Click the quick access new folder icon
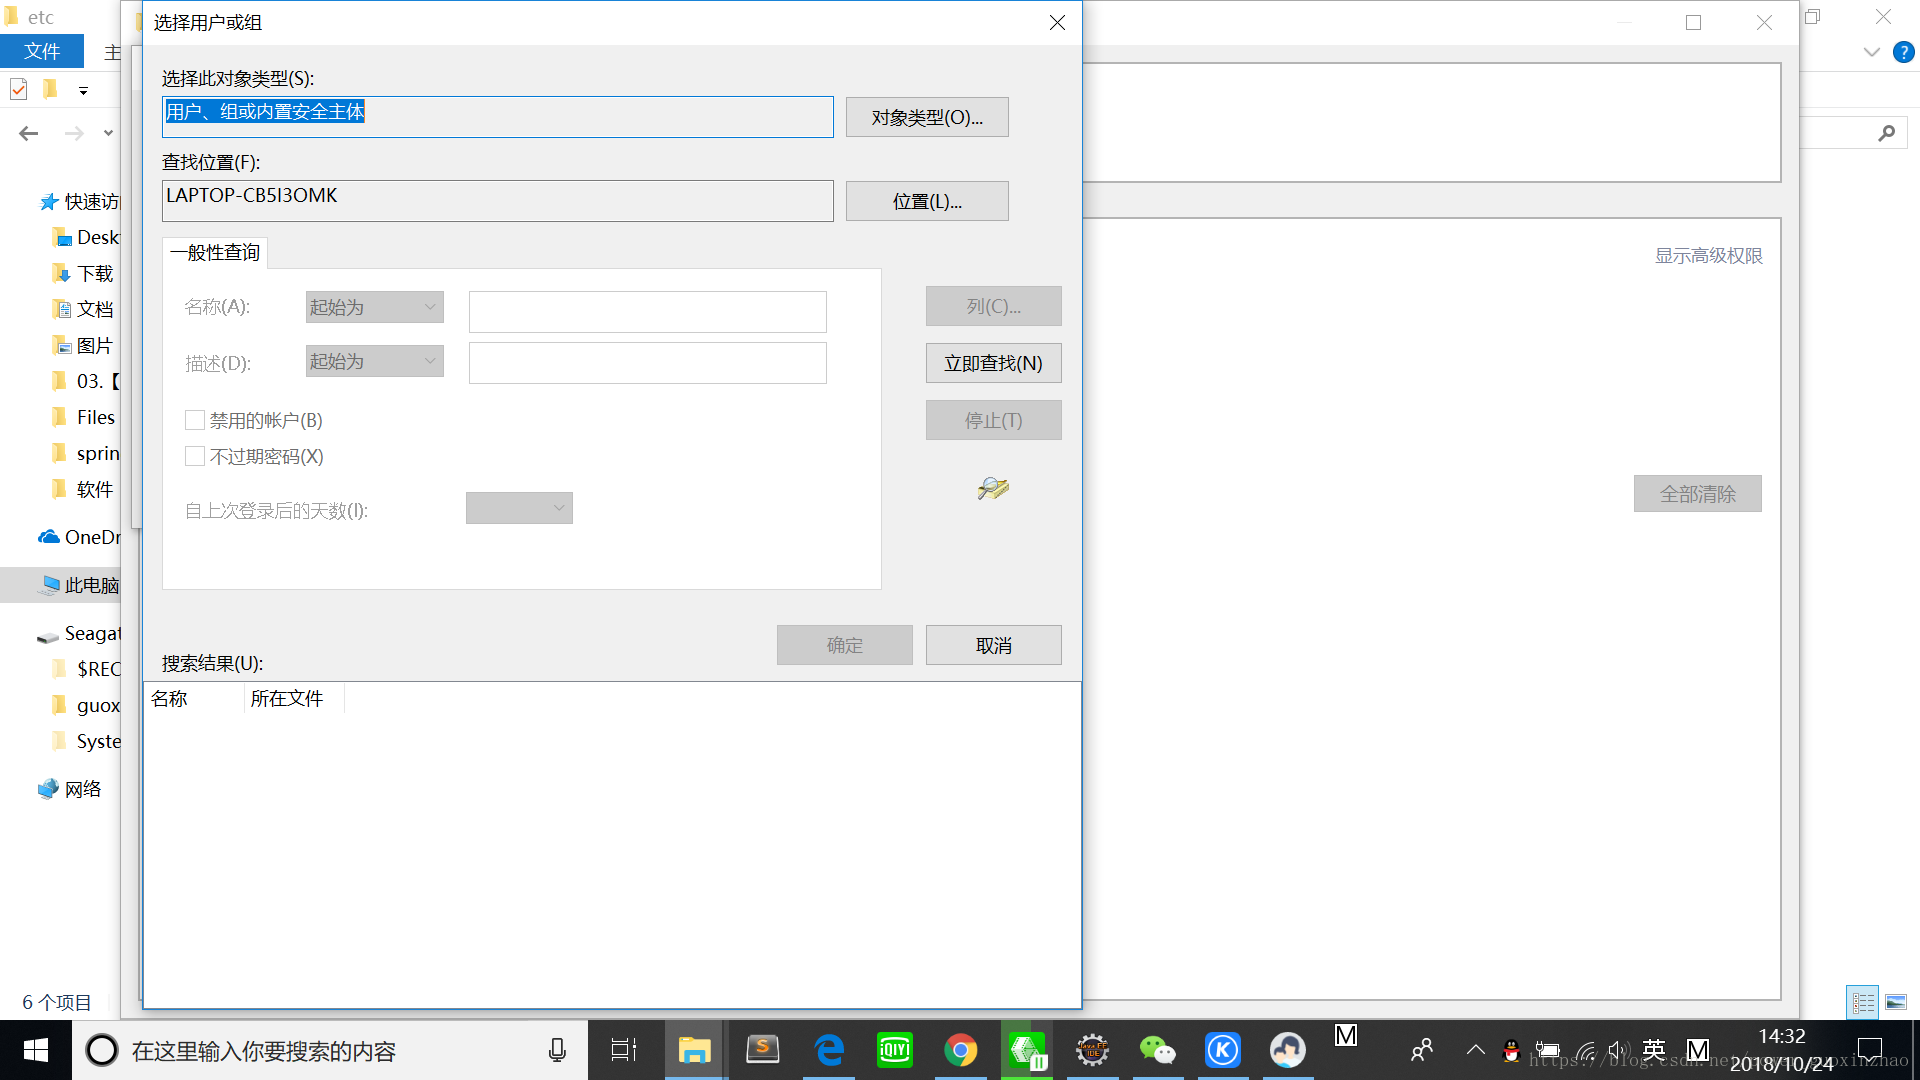Screen dimensions: 1920x1080 coord(50,89)
